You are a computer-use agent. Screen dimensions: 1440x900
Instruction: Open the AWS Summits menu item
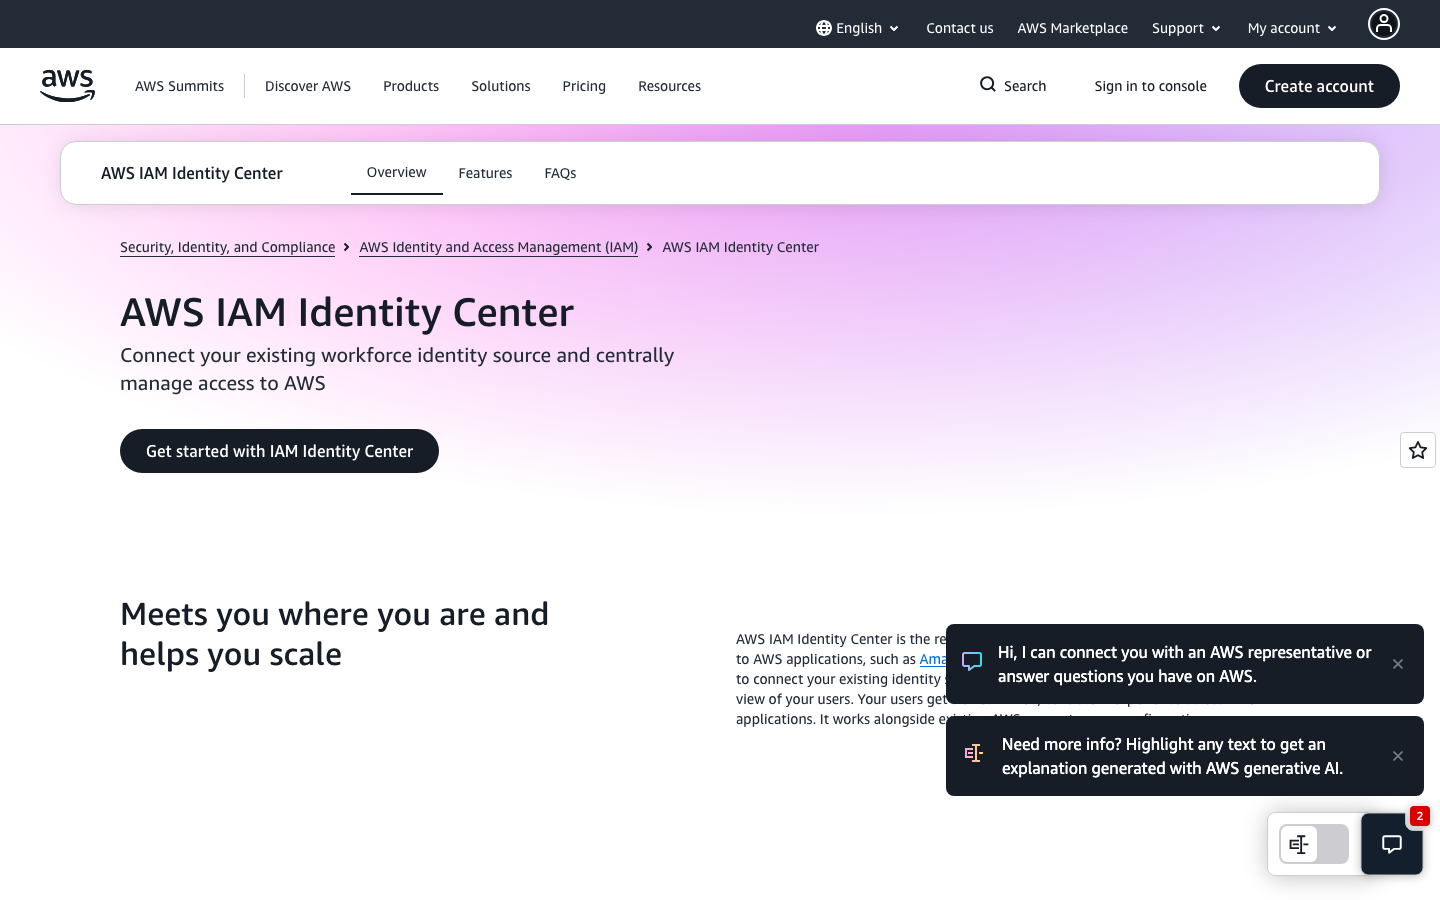pos(180,86)
